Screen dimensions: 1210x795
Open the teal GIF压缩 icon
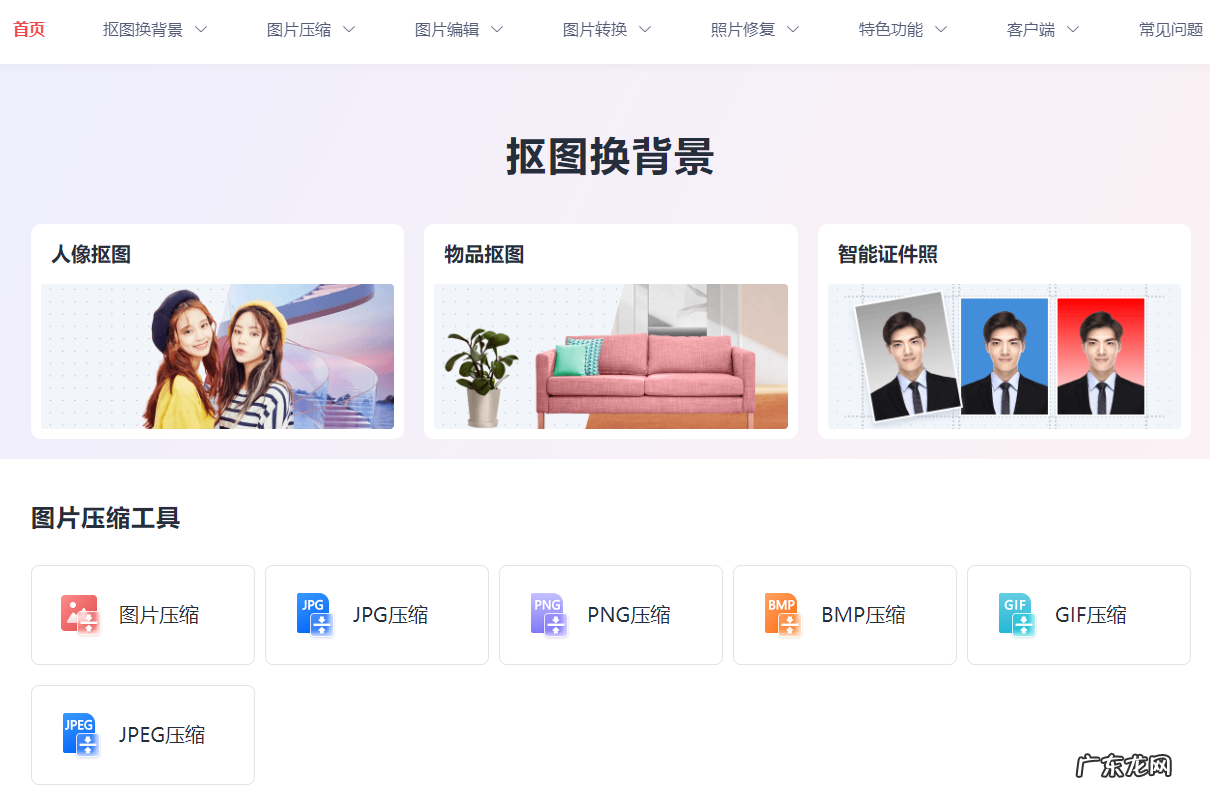pos(1016,615)
